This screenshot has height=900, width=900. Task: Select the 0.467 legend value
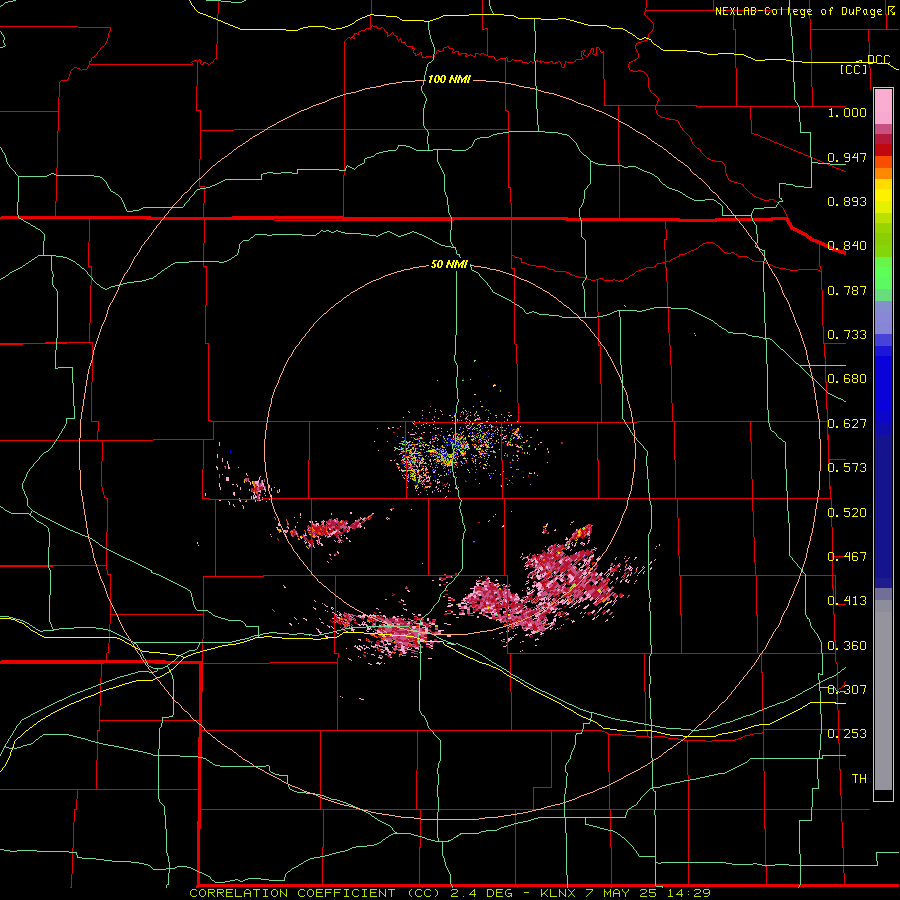pos(847,557)
